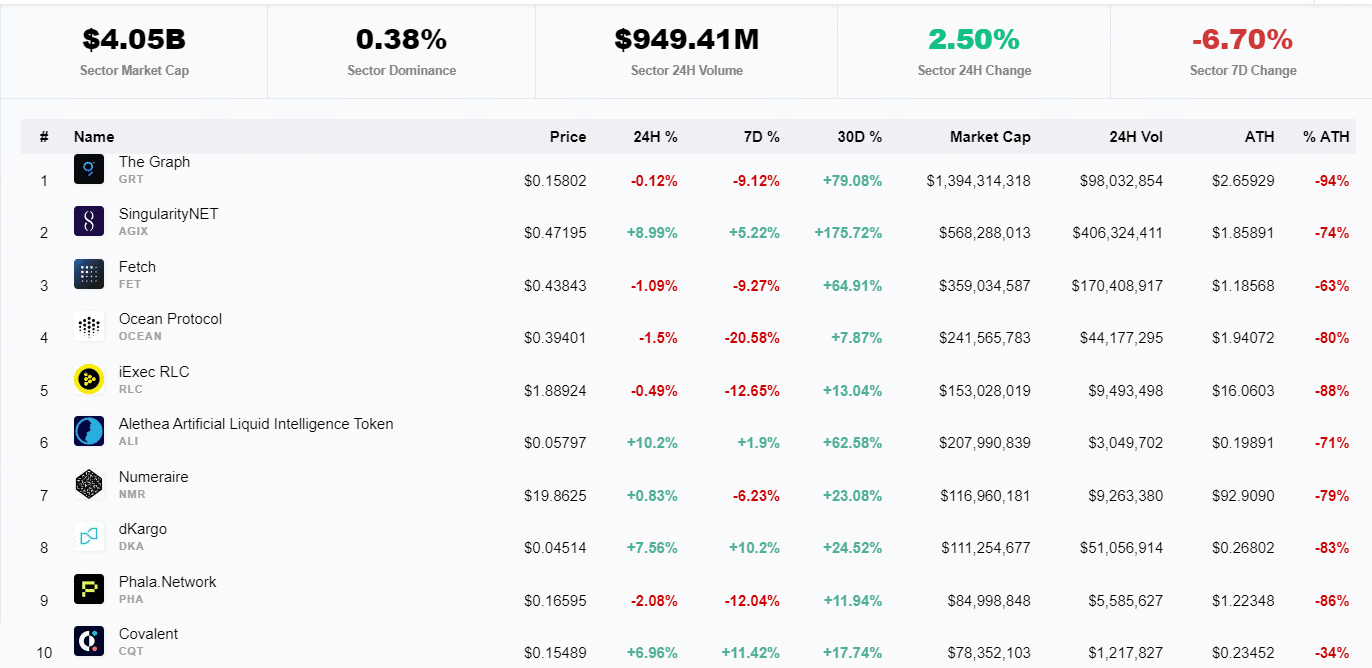Click the Numeraire hexagon logo

tap(88, 484)
